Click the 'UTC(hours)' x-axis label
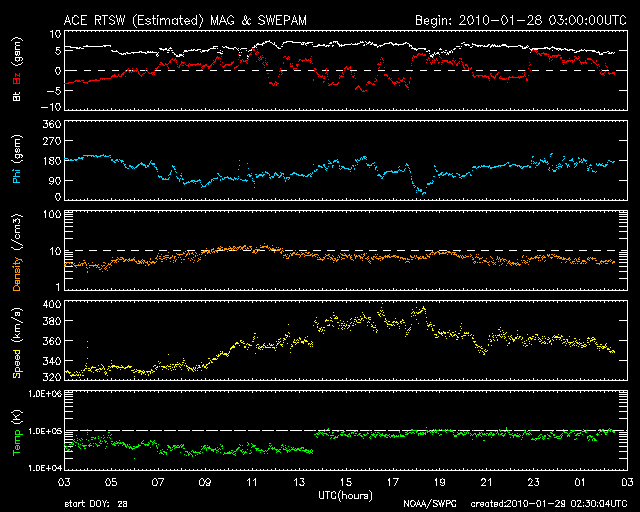640x512 pixels. point(345,496)
